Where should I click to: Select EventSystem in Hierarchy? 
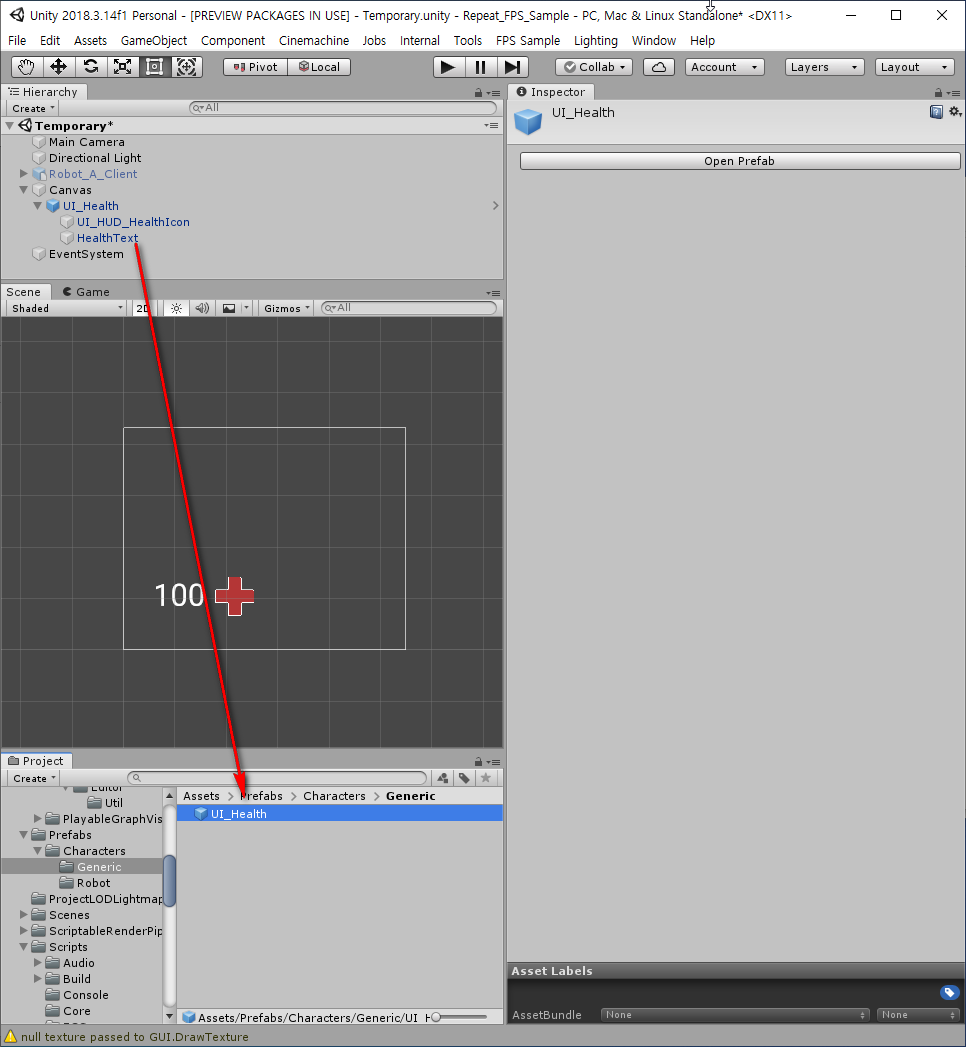(86, 254)
